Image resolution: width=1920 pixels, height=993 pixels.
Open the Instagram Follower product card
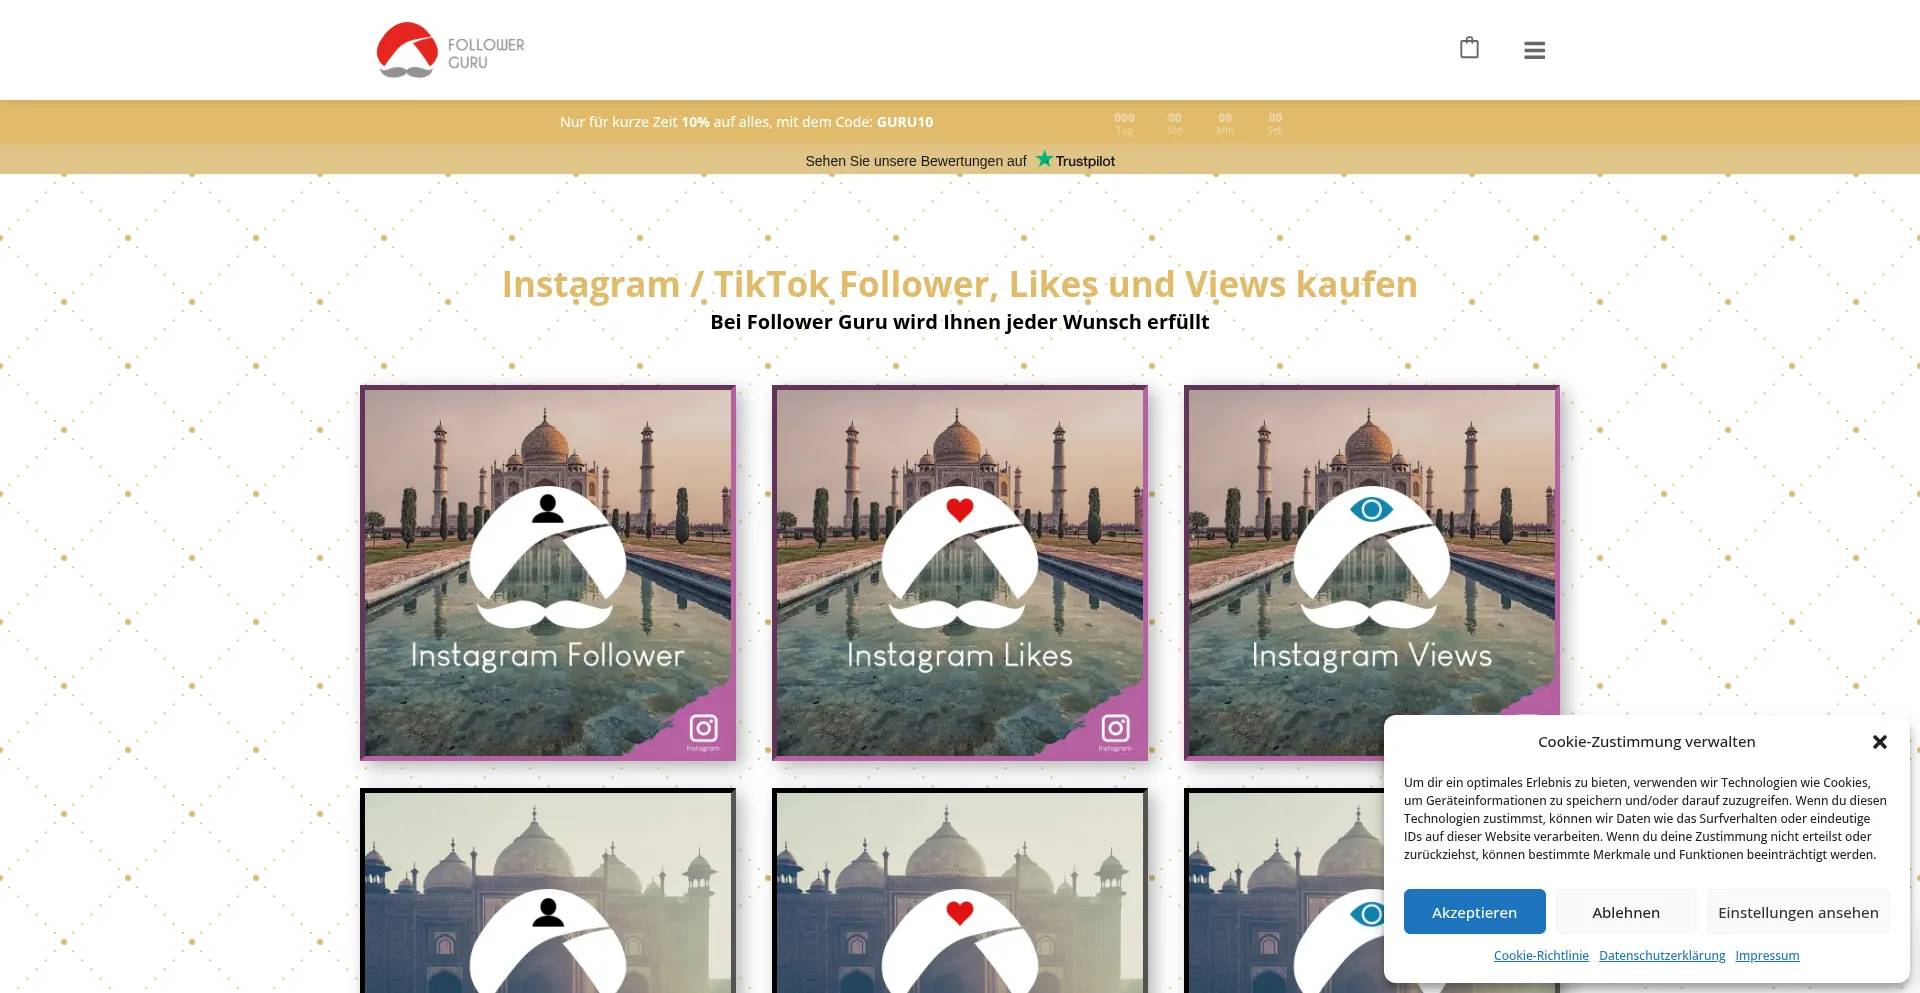tap(548, 573)
